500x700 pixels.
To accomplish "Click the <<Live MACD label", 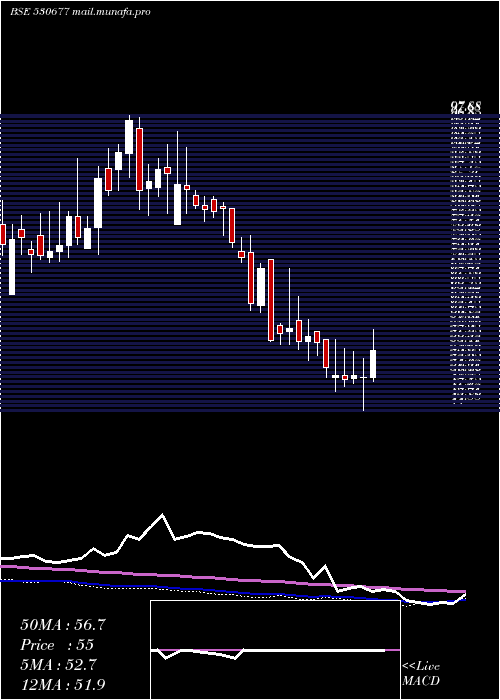I will pos(421,674).
